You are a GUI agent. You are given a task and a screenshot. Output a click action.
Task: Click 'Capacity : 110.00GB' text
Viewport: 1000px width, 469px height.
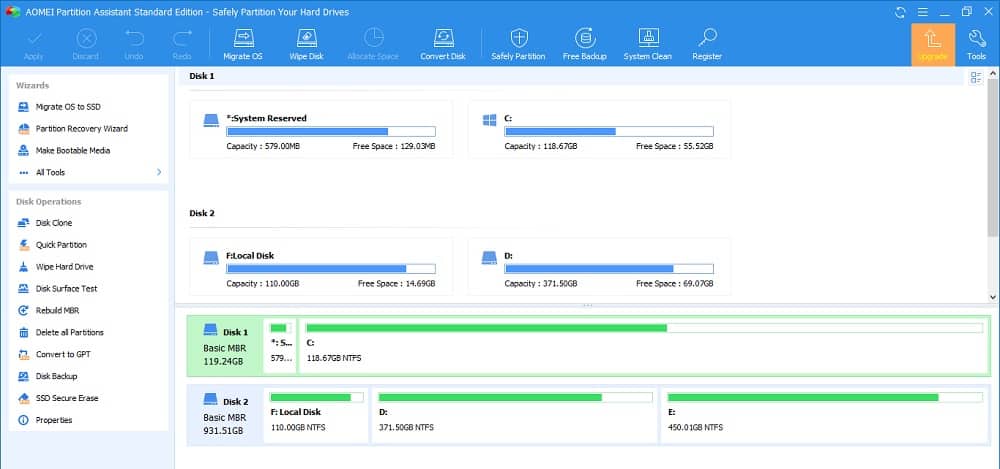coord(262,284)
